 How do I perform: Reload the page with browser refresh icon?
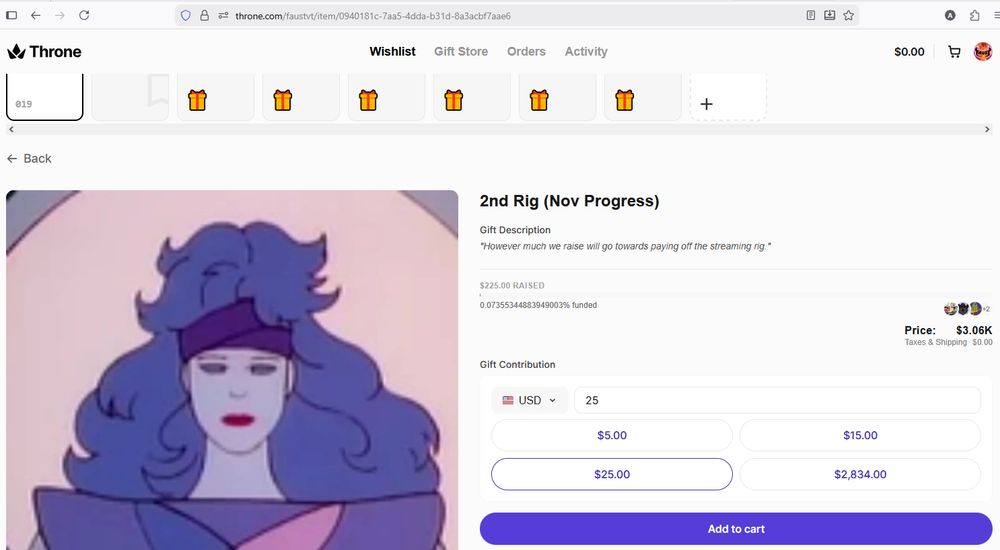pyautogui.click(x=84, y=15)
